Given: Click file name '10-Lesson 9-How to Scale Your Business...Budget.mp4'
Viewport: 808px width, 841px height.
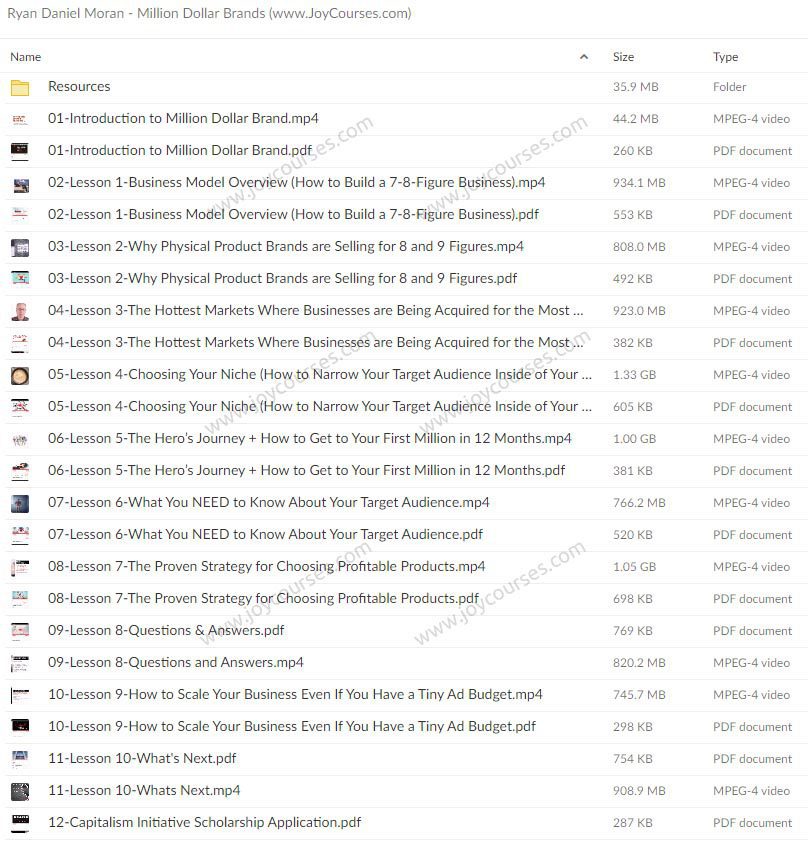Looking at the screenshot, I should pyautogui.click(x=295, y=695).
